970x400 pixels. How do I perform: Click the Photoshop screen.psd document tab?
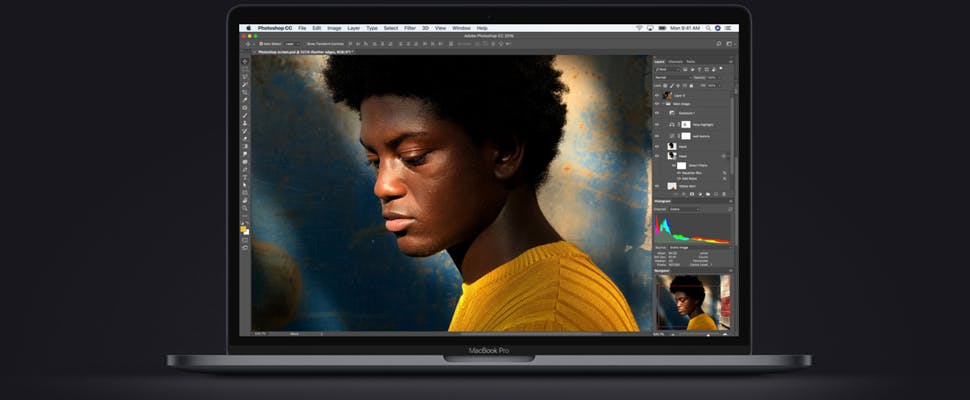[x=306, y=53]
